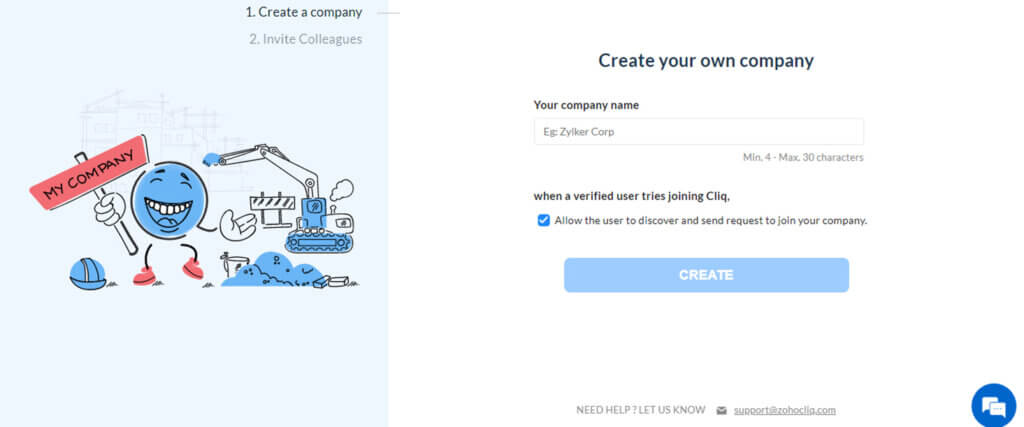Click the "Create your own company" heading
Viewport: 1024px width, 427px height.
click(706, 61)
